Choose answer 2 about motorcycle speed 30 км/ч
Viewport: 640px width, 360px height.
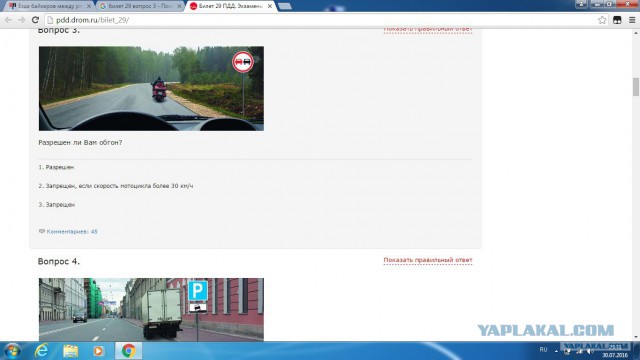pyautogui.click(x=116, y=186)
